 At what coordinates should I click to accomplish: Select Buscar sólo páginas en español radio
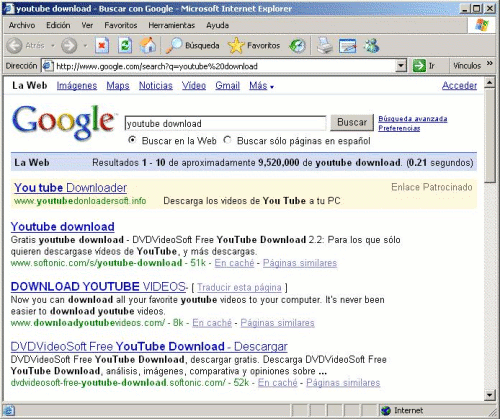click(228, 140)
